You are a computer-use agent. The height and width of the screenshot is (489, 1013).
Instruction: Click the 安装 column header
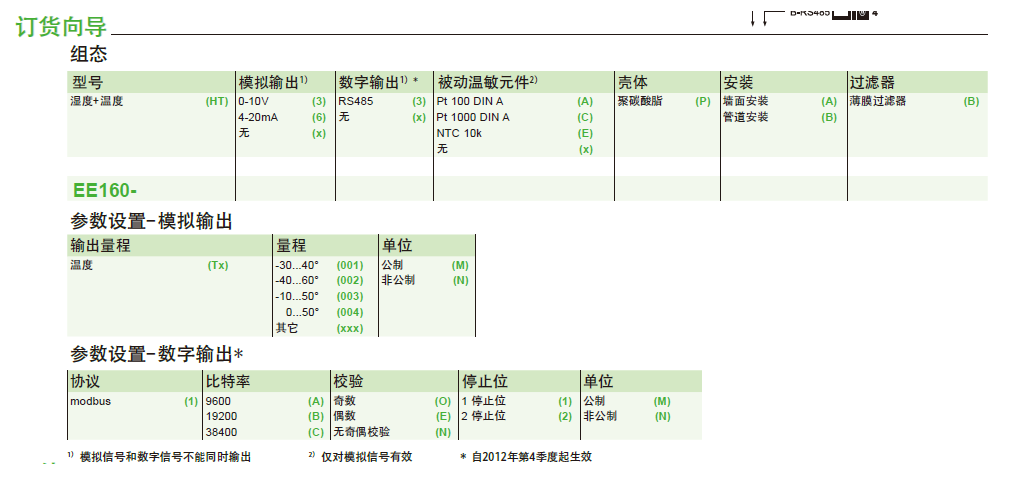pos(738,82)
